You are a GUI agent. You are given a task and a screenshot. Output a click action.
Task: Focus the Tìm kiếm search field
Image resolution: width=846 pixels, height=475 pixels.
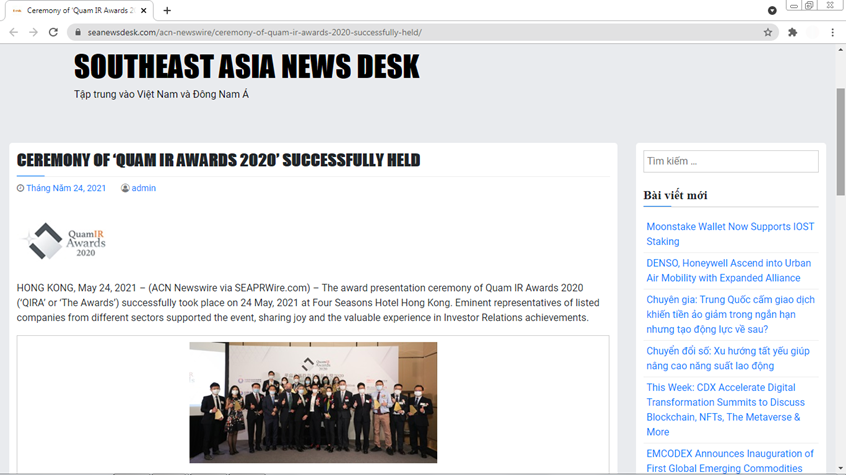(731, 161)
